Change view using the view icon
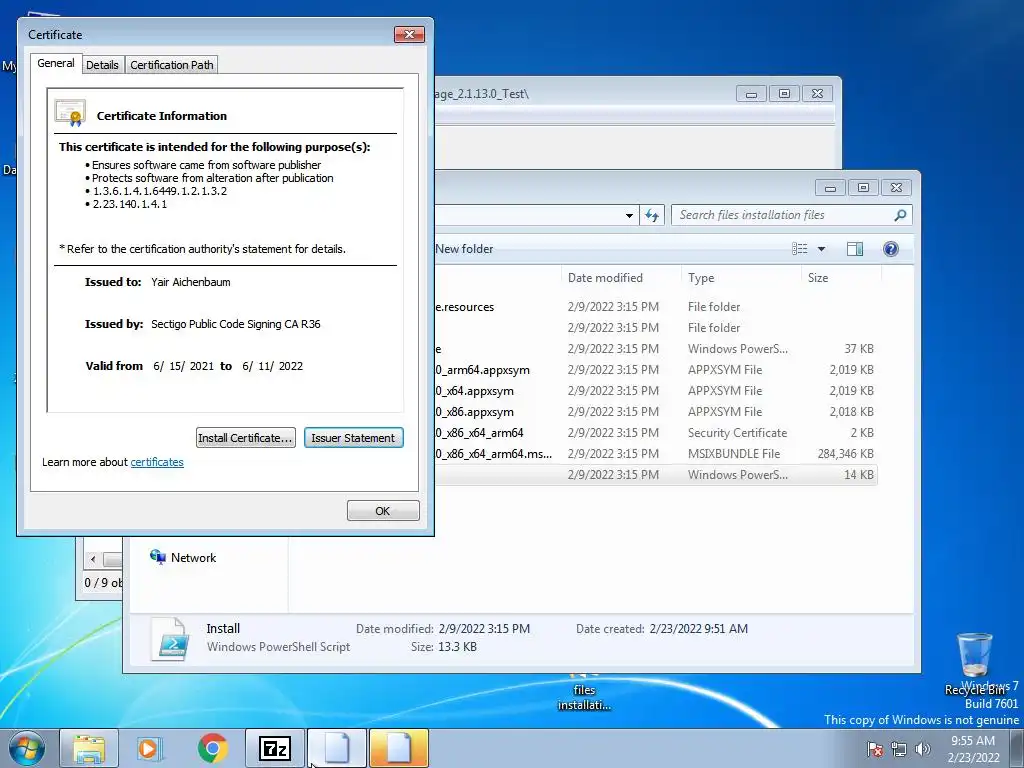This screenshot has height=768, width=1024. [799, 249]
